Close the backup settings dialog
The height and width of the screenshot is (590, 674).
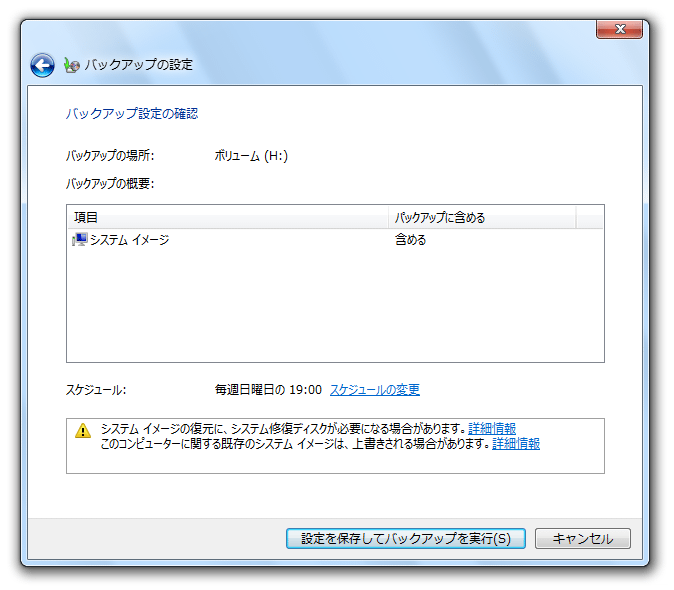[619, 29]
